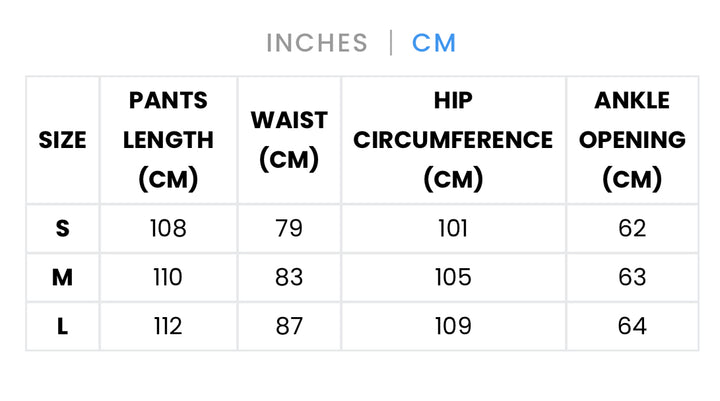Click the ankle opening value 64

632,326
